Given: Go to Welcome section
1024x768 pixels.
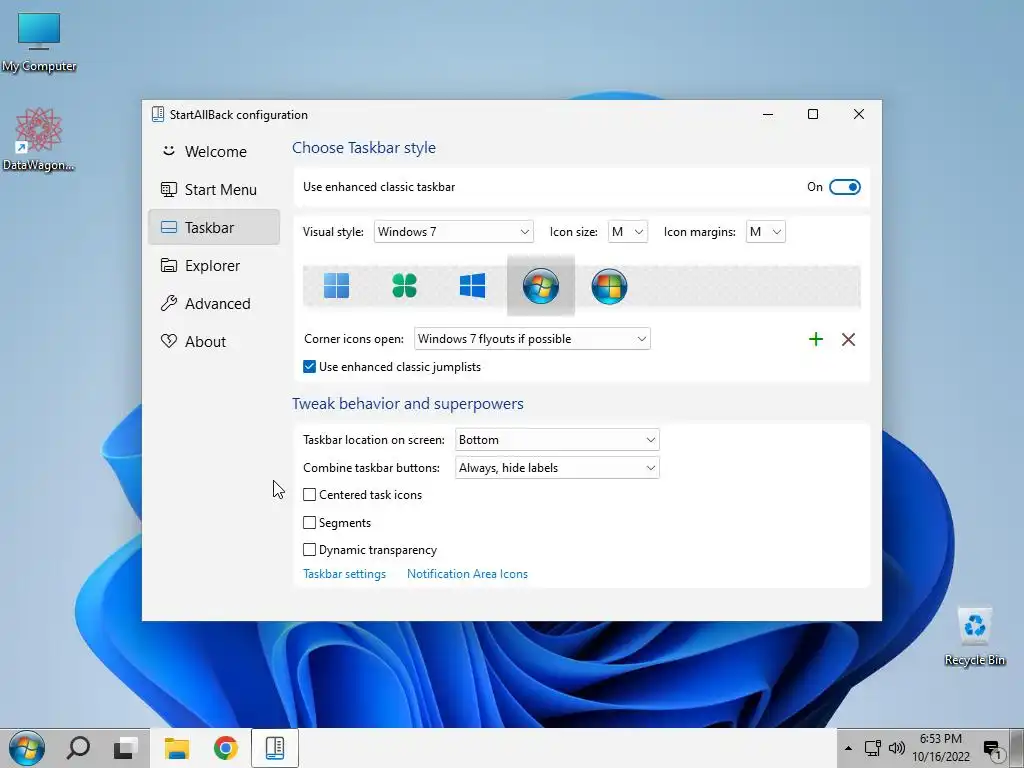Looking at the screenshot, I should (x=214, y=152).
